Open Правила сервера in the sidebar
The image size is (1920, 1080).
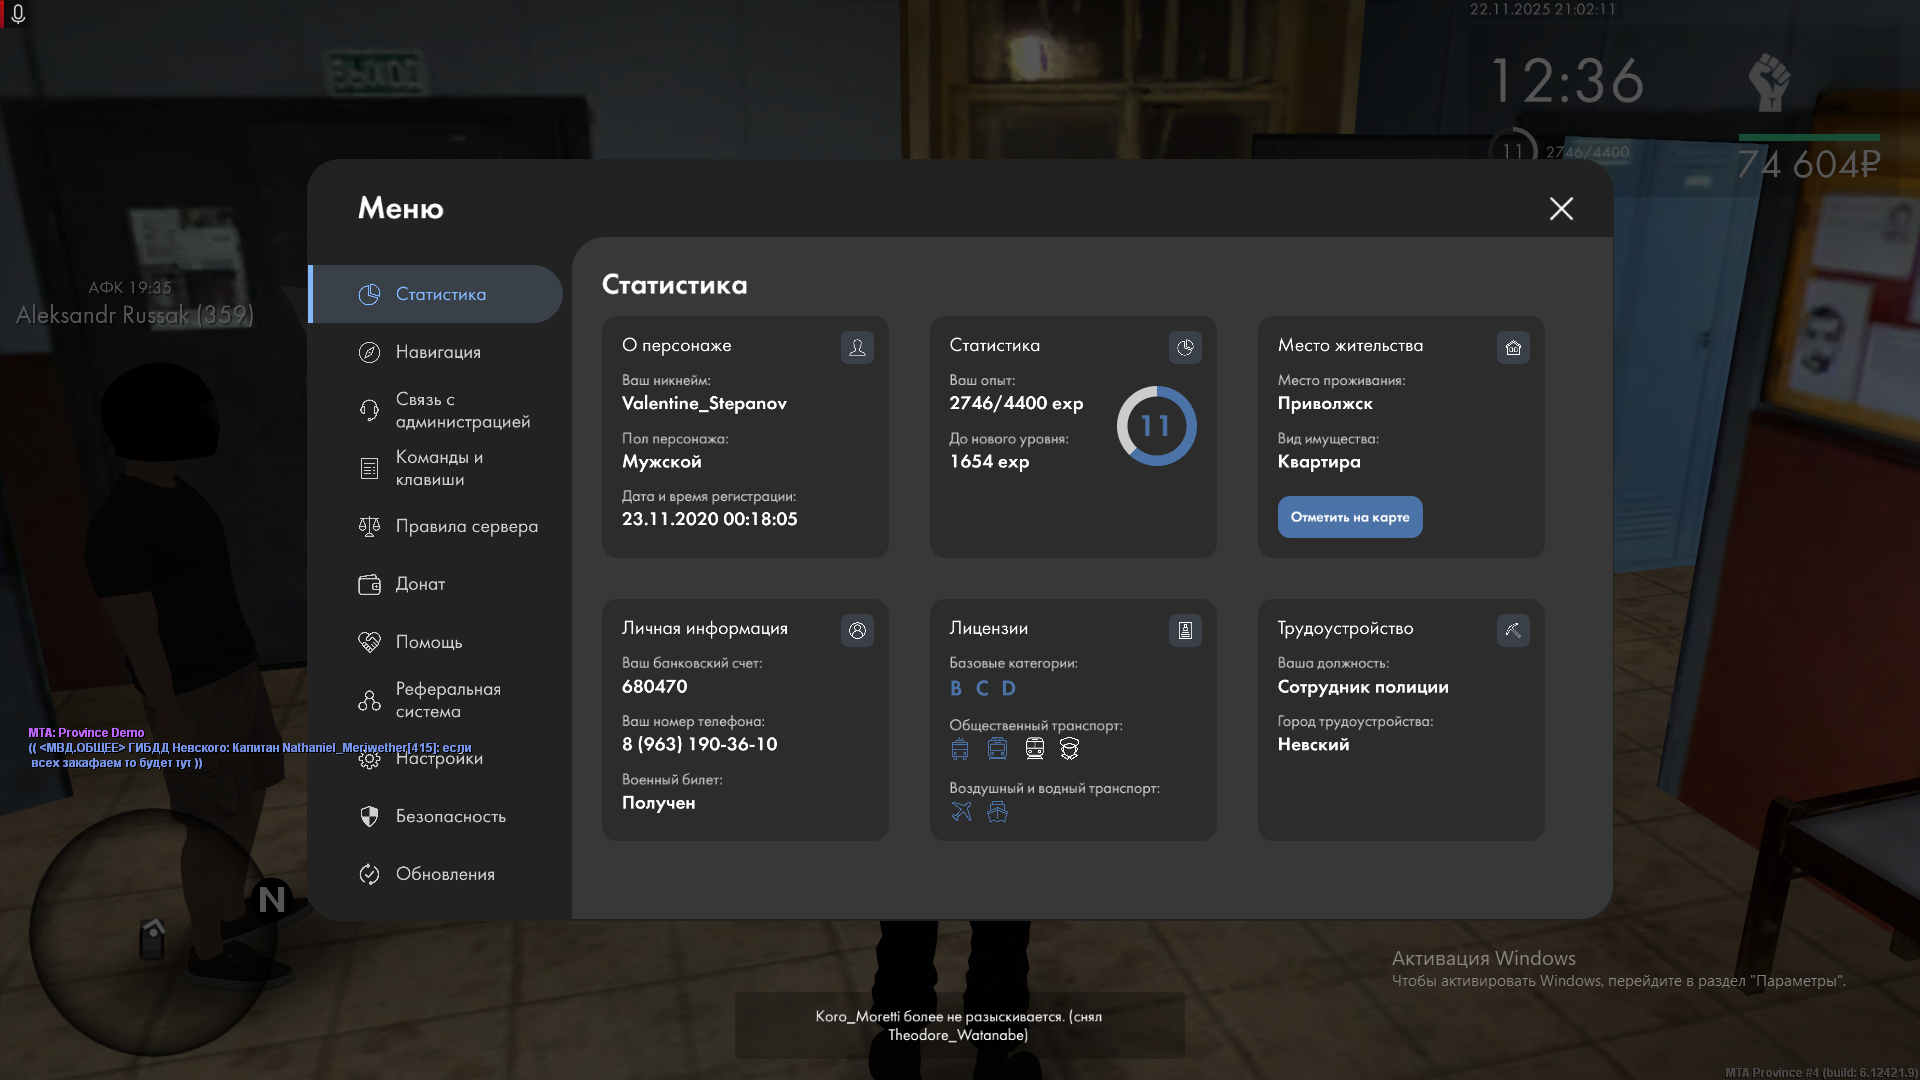pos(466,526)
